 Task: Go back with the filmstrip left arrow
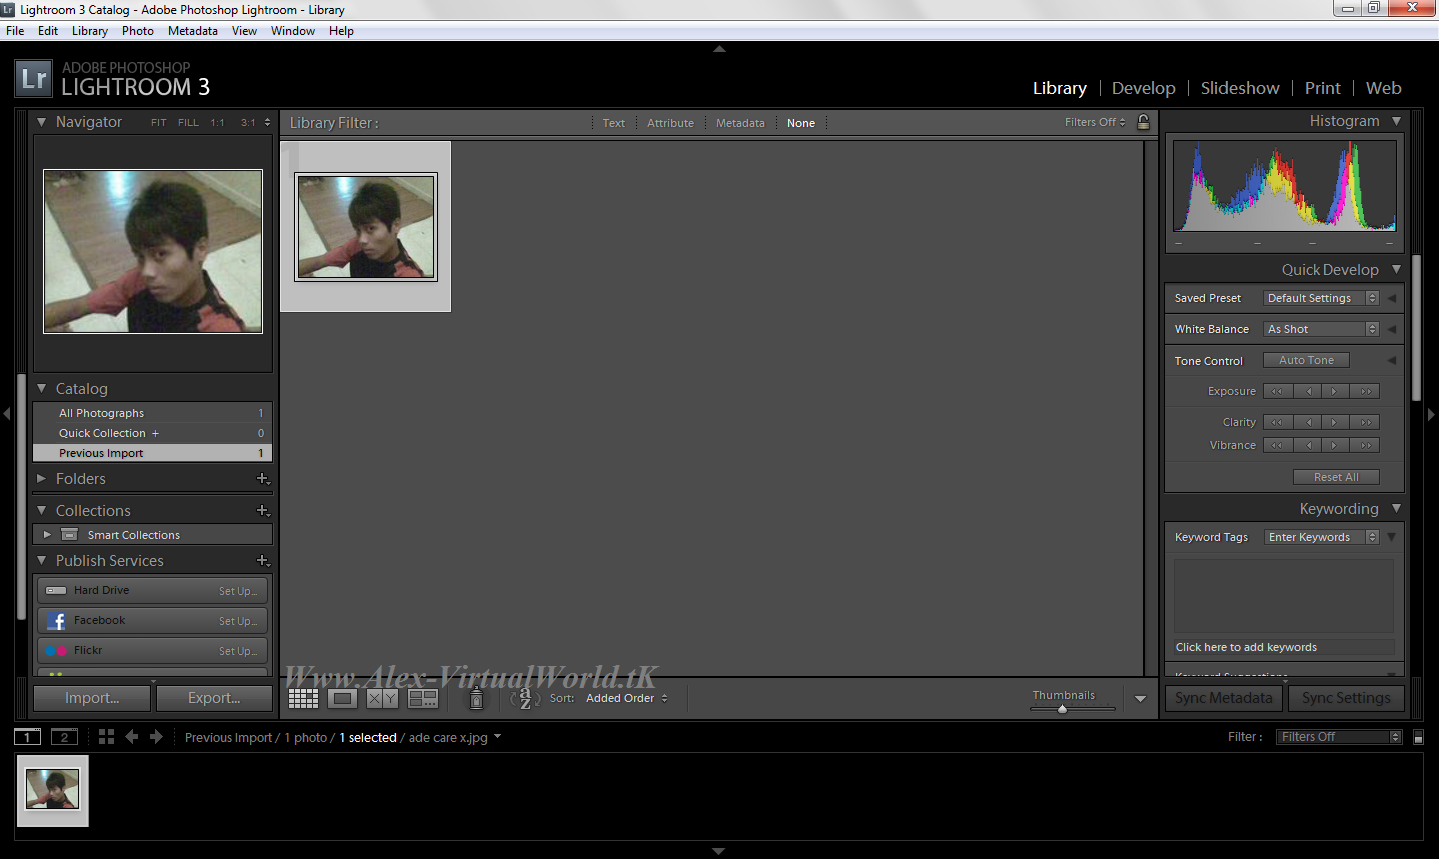[x=131, y=737]
